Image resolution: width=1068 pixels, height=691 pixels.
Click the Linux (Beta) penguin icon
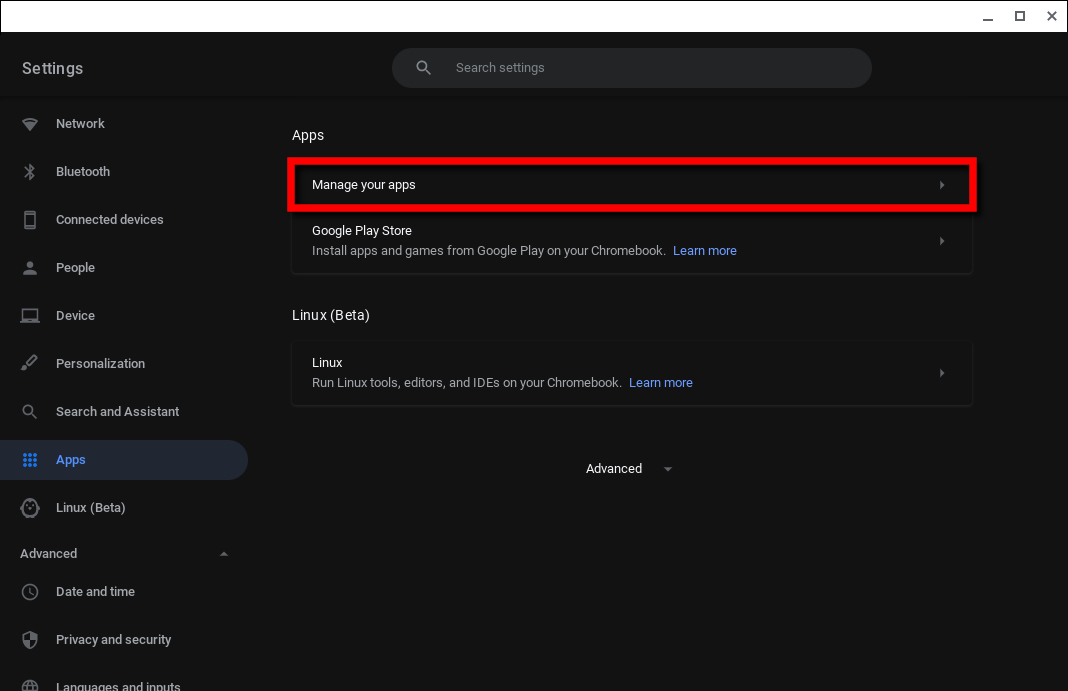pyautogui.click(x=30, y=508)
